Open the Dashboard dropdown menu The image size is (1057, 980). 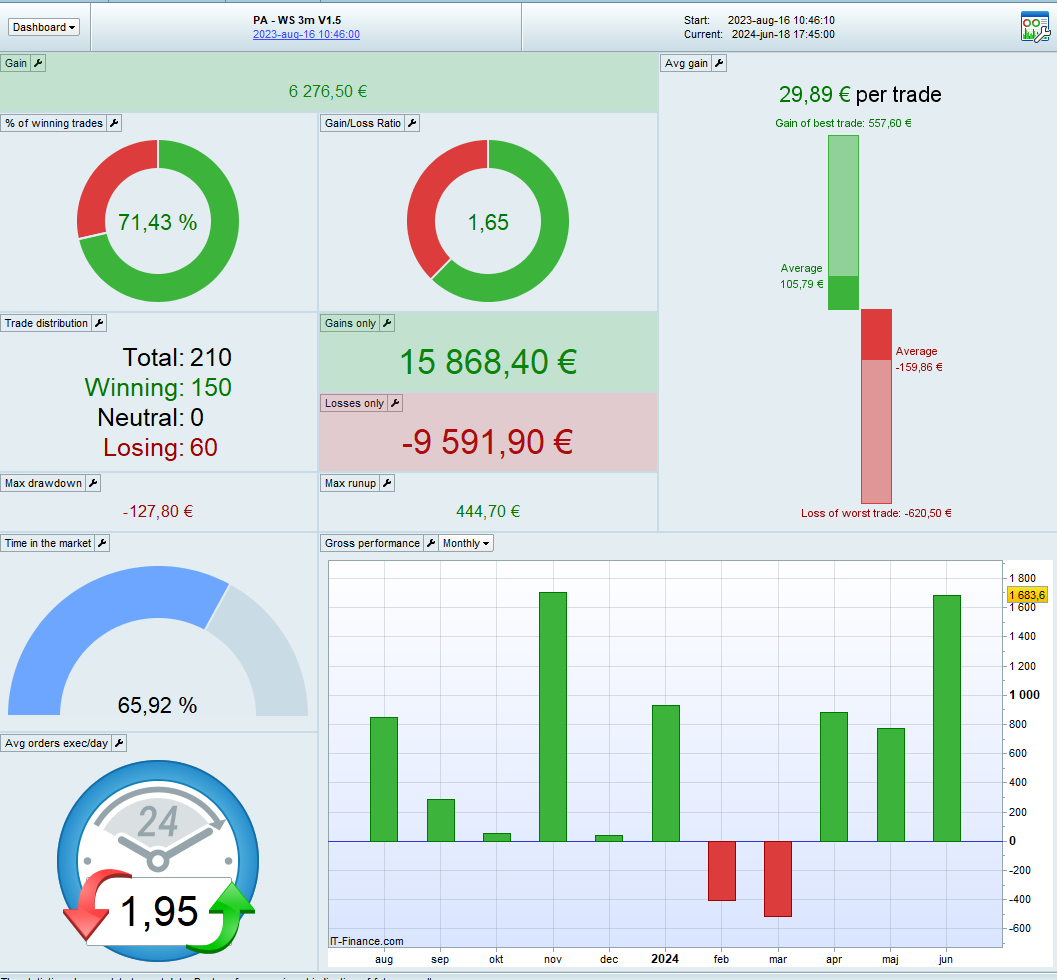44,27
